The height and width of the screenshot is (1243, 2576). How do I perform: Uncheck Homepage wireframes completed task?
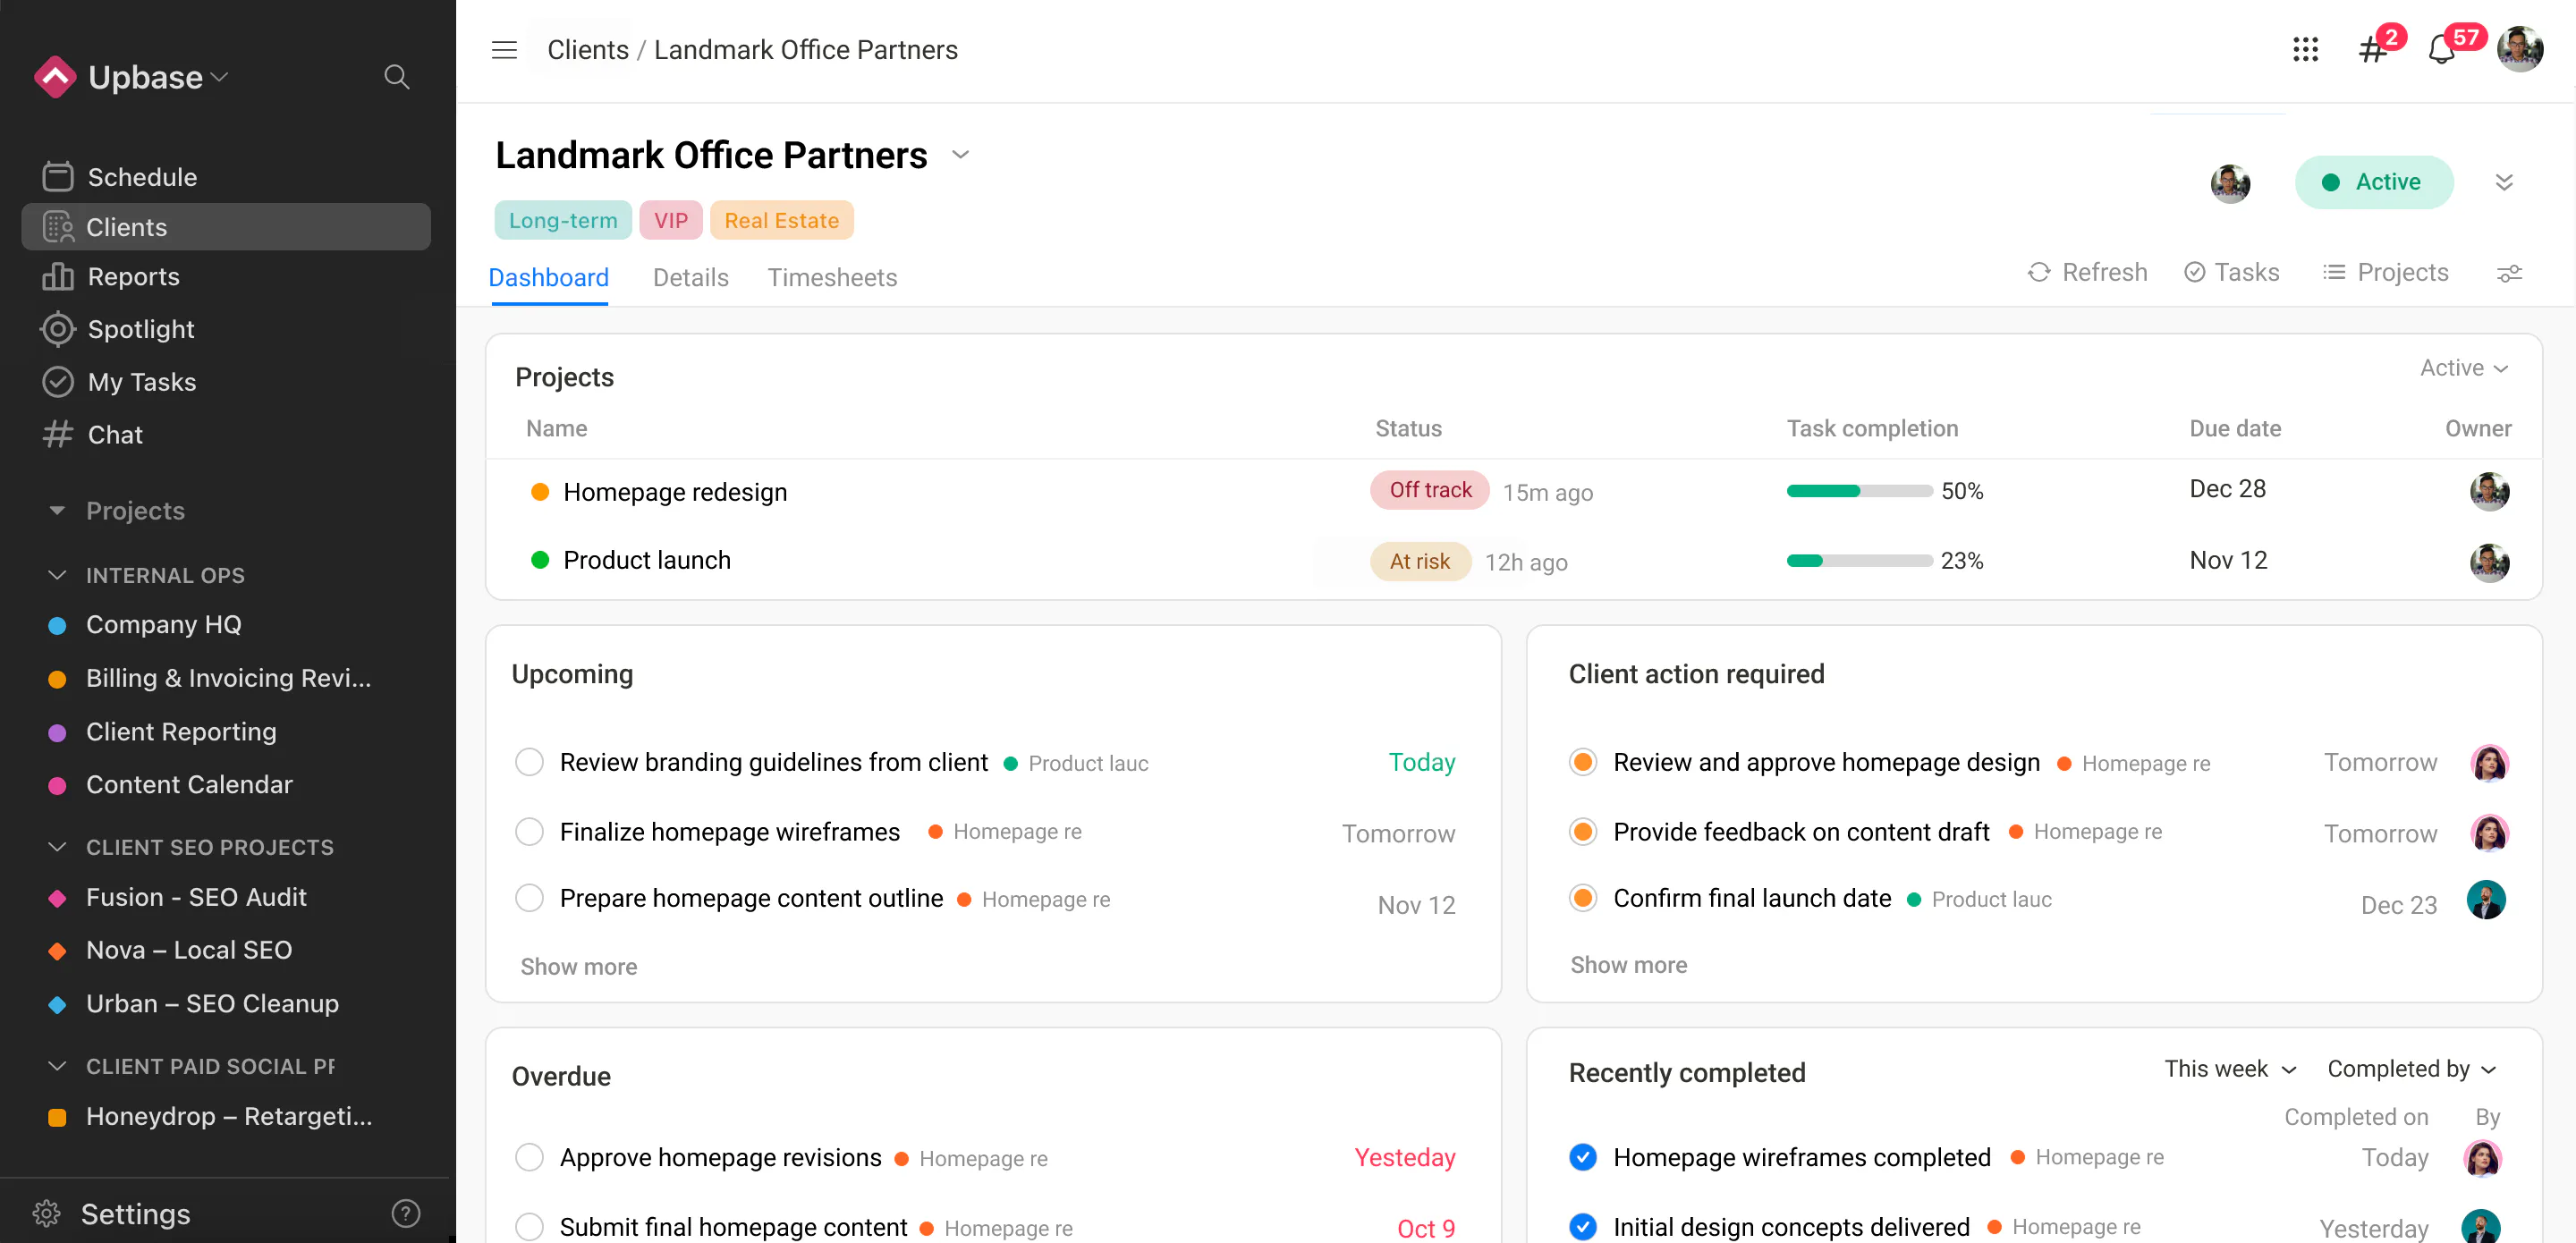tap(1583, 1157)
